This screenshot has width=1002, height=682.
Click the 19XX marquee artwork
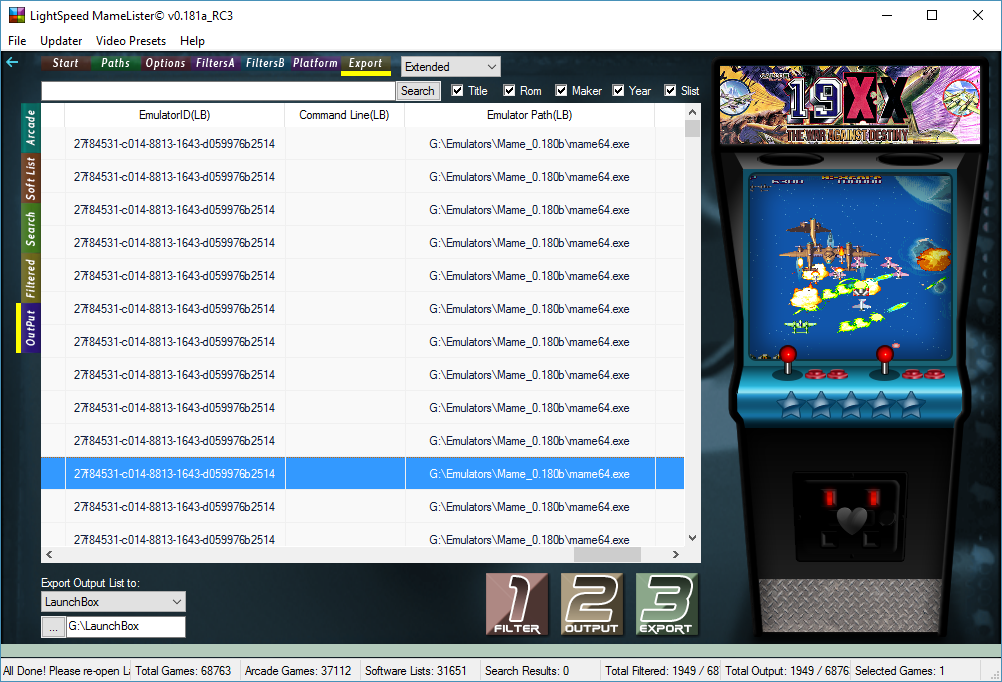(x=849, y=105)
